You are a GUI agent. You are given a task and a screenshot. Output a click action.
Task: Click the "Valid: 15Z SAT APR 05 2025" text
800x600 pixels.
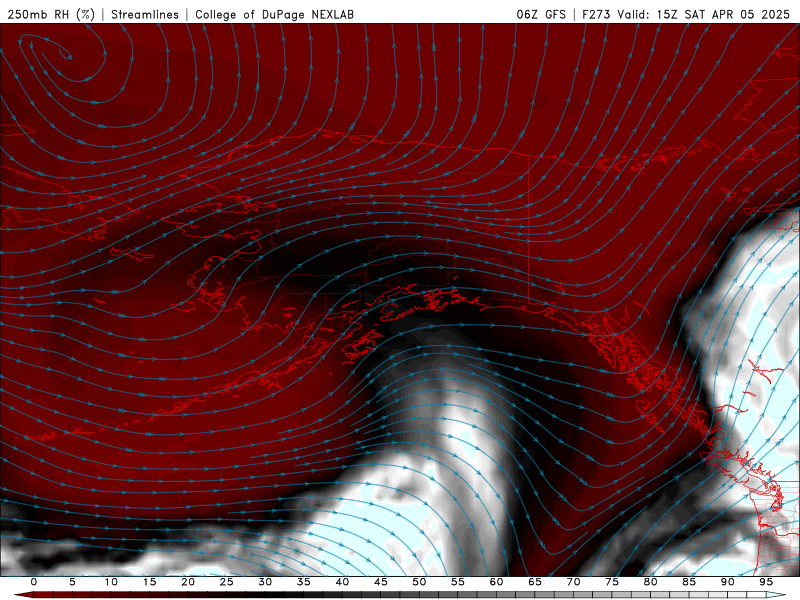(x=703, y=14)
